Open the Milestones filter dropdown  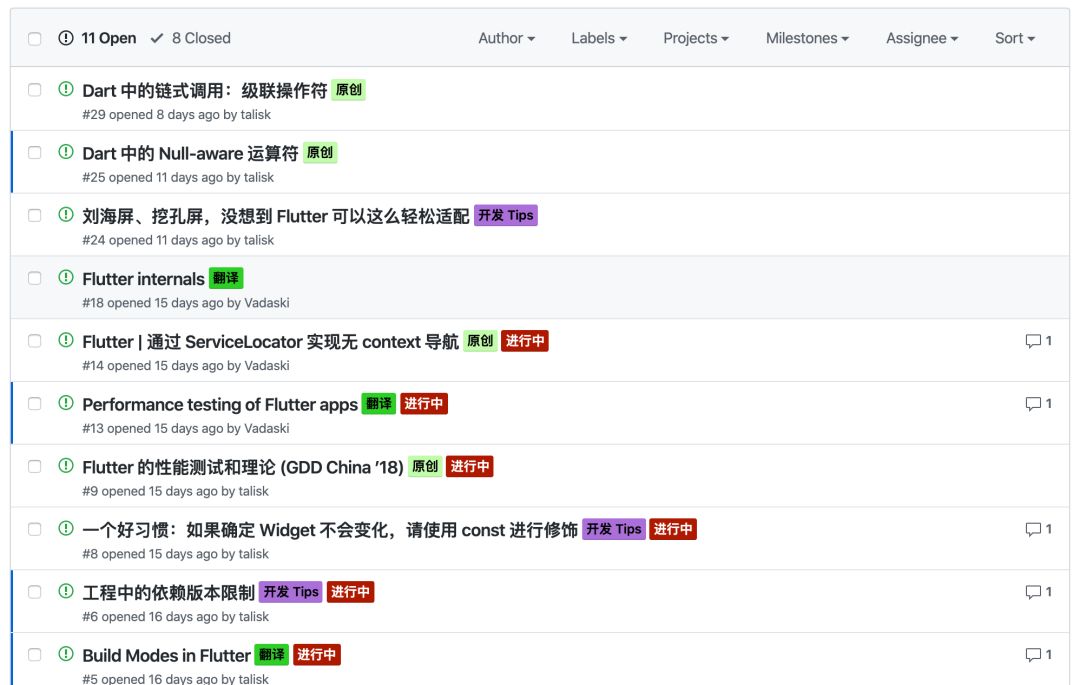point(807,39)
